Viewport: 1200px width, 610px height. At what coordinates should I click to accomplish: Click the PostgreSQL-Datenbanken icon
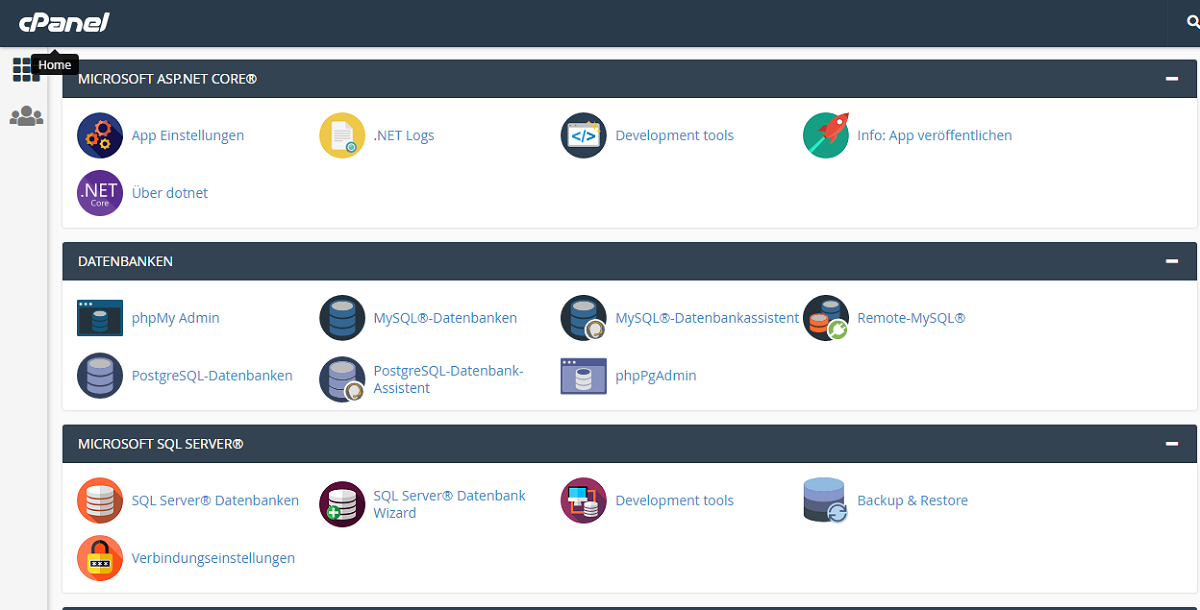100,376
